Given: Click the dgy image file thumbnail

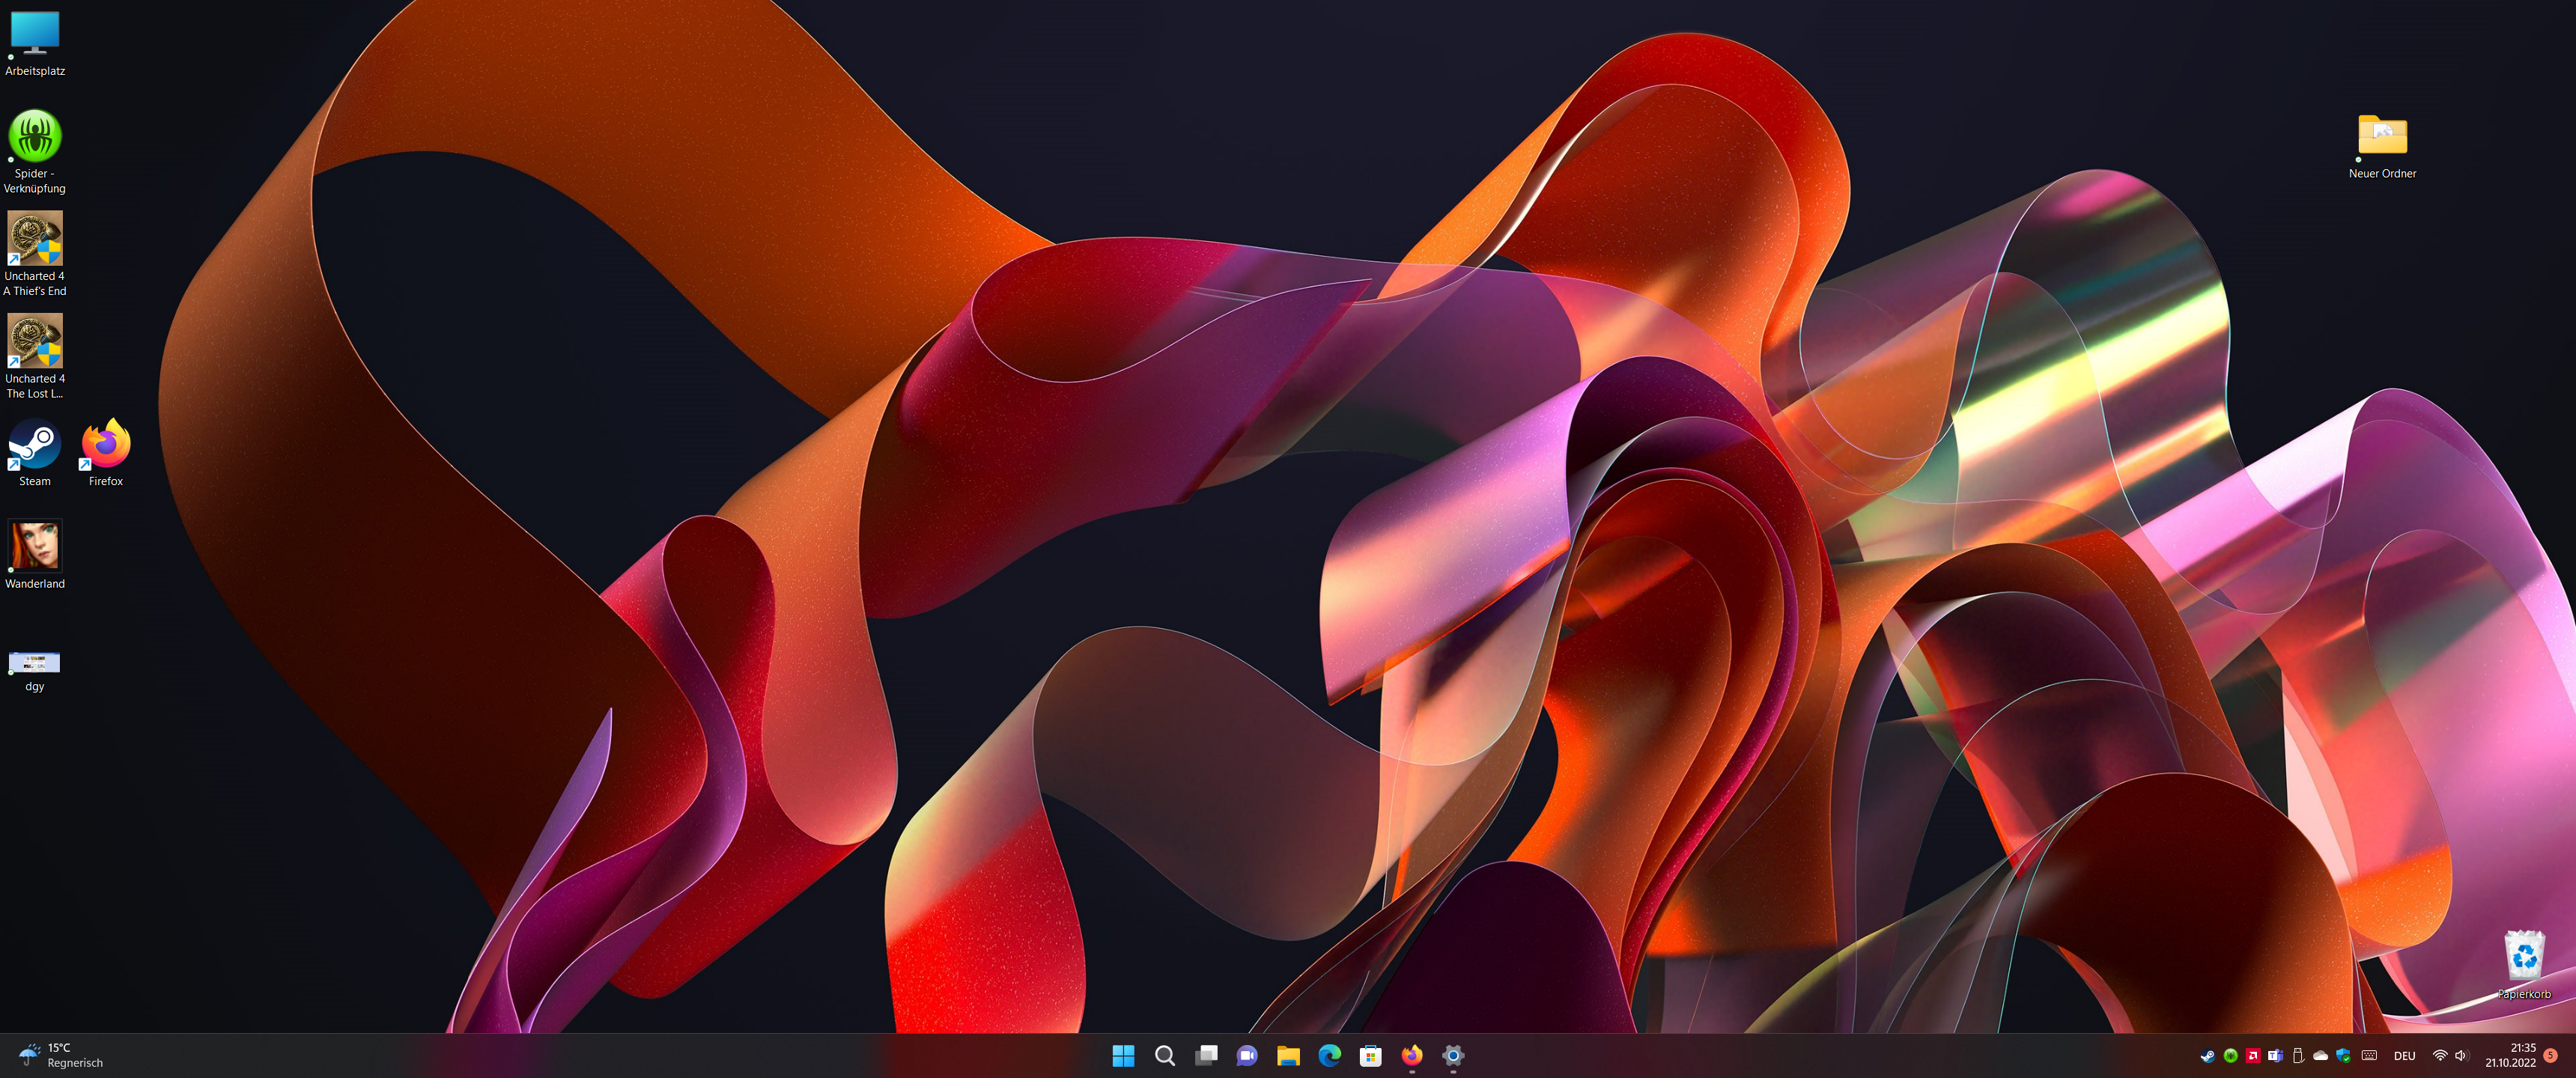Looking at the screenshot, I should [35, 662].
